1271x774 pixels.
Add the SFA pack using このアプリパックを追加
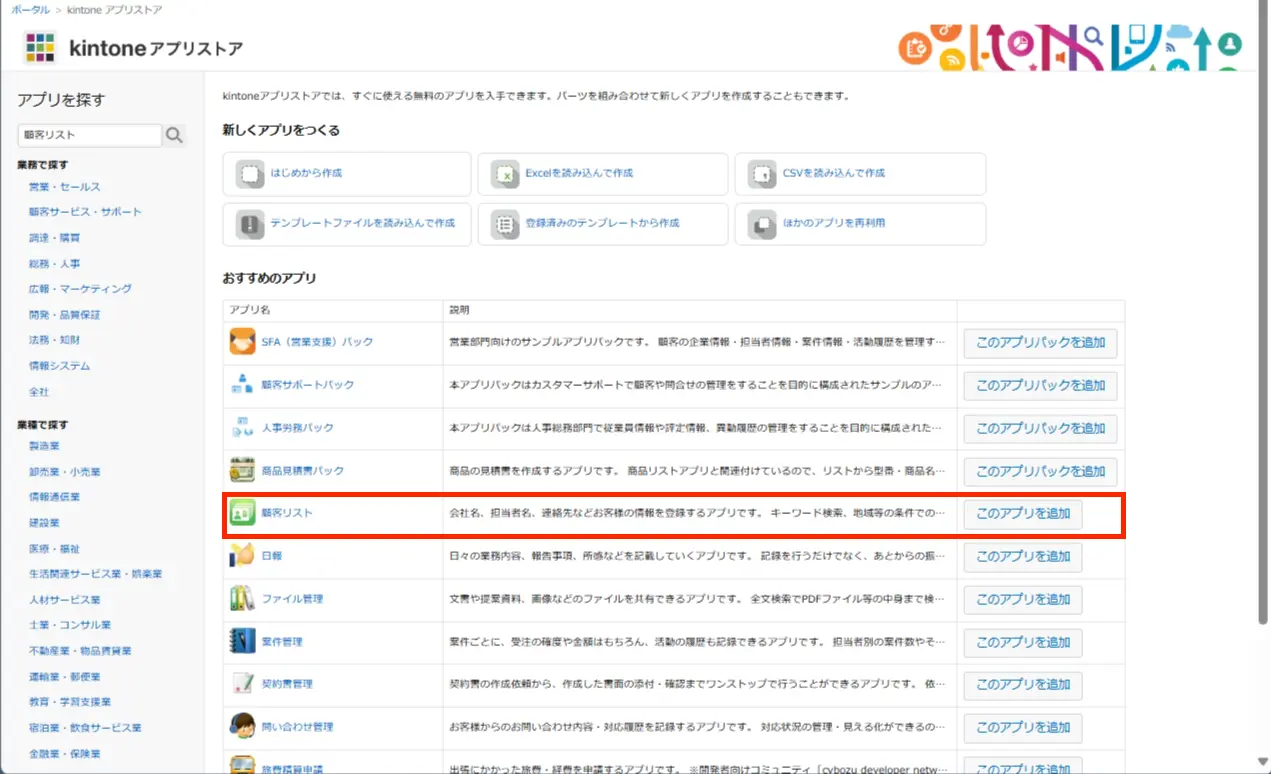tap(1040, 343)
